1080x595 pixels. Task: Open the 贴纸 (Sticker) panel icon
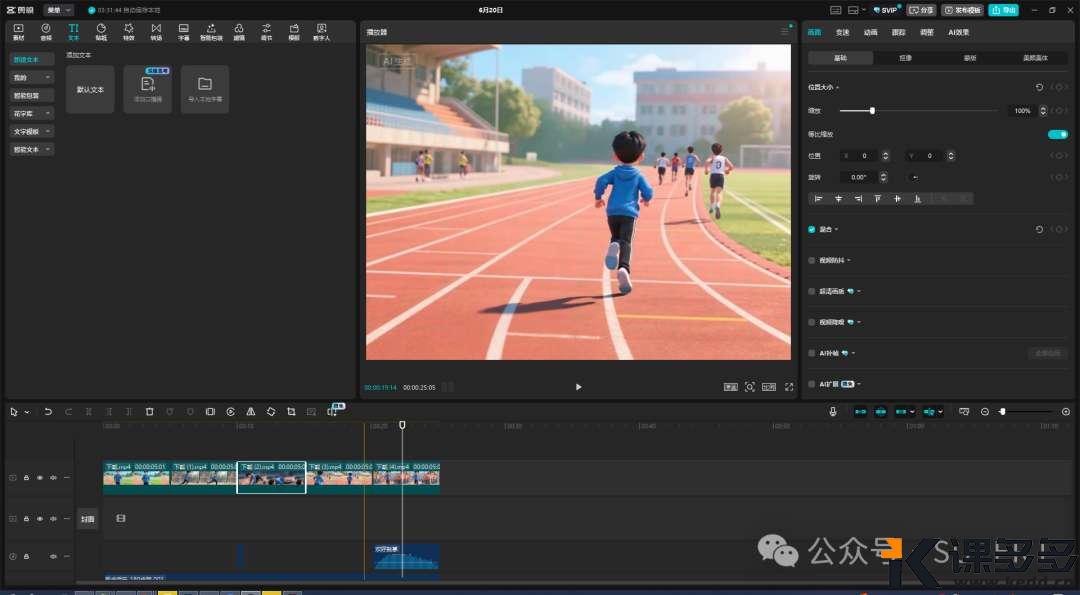101,31
